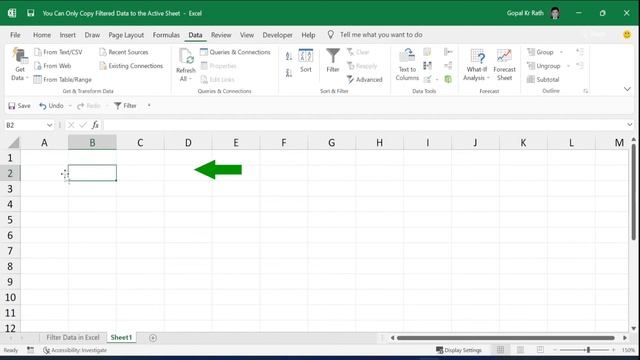Viewport: 640px width, 360px height.
Task: Open the Home tab
Action: (42, 35)
